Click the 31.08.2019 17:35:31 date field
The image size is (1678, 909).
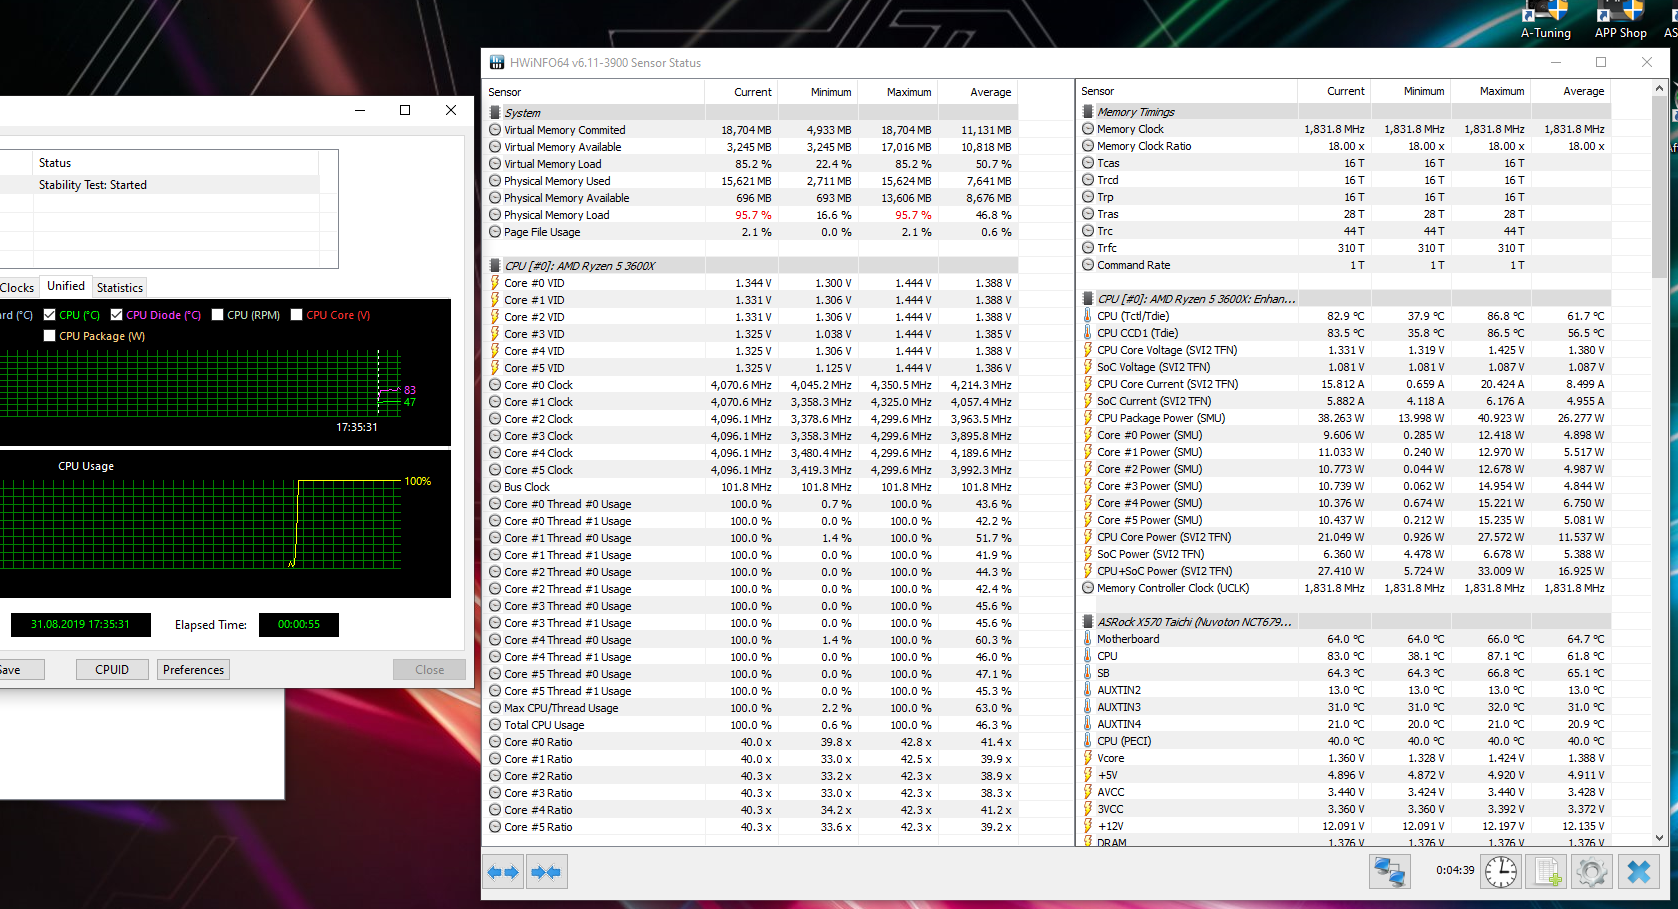(80, 625)
